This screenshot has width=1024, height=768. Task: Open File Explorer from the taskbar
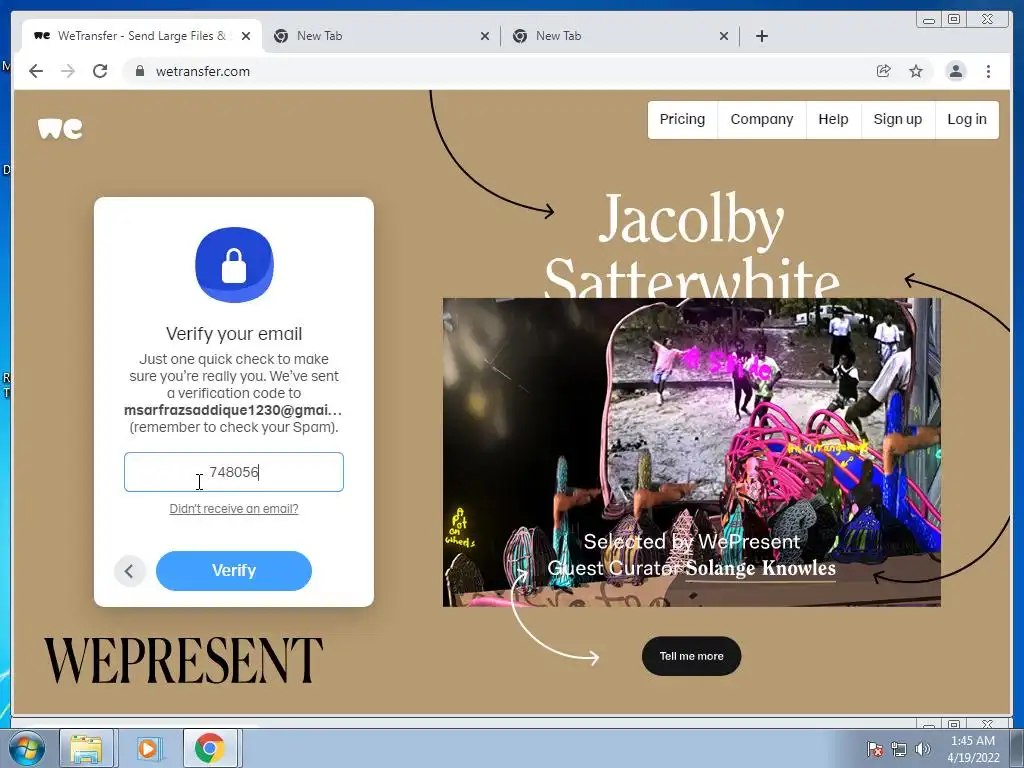[87, 748]
